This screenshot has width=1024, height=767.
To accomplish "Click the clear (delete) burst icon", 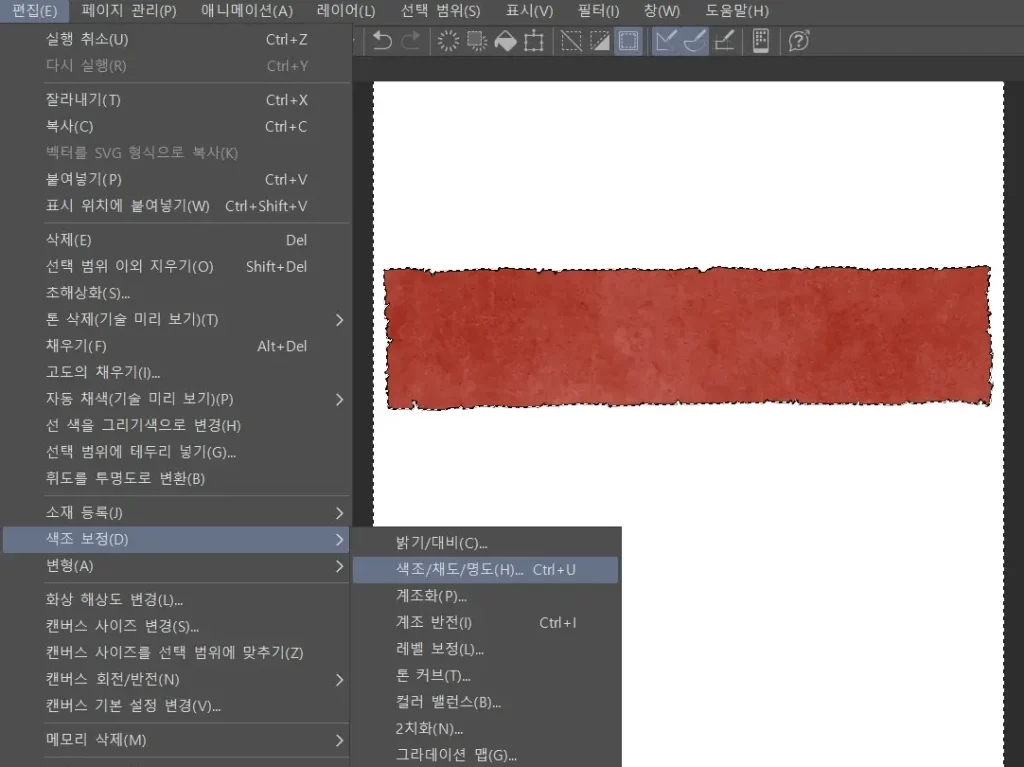I will [x=449, y=41].
